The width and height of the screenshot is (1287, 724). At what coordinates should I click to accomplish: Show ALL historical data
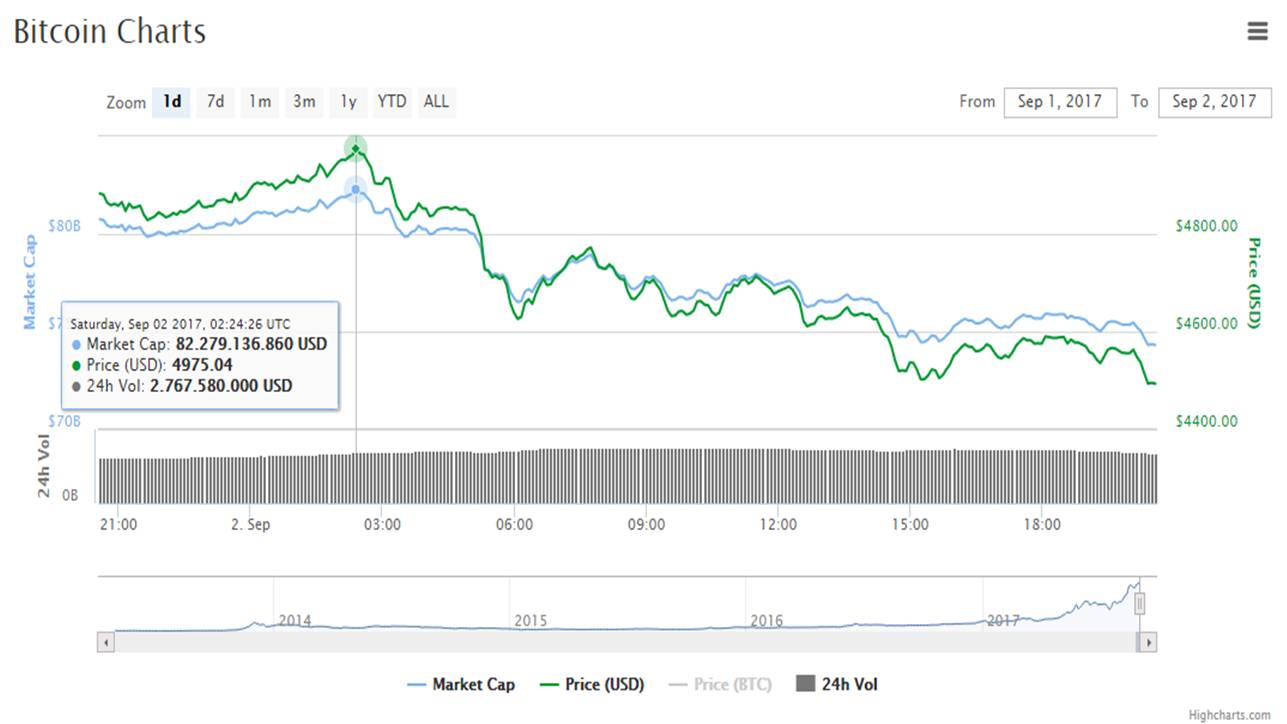point(436,101)
